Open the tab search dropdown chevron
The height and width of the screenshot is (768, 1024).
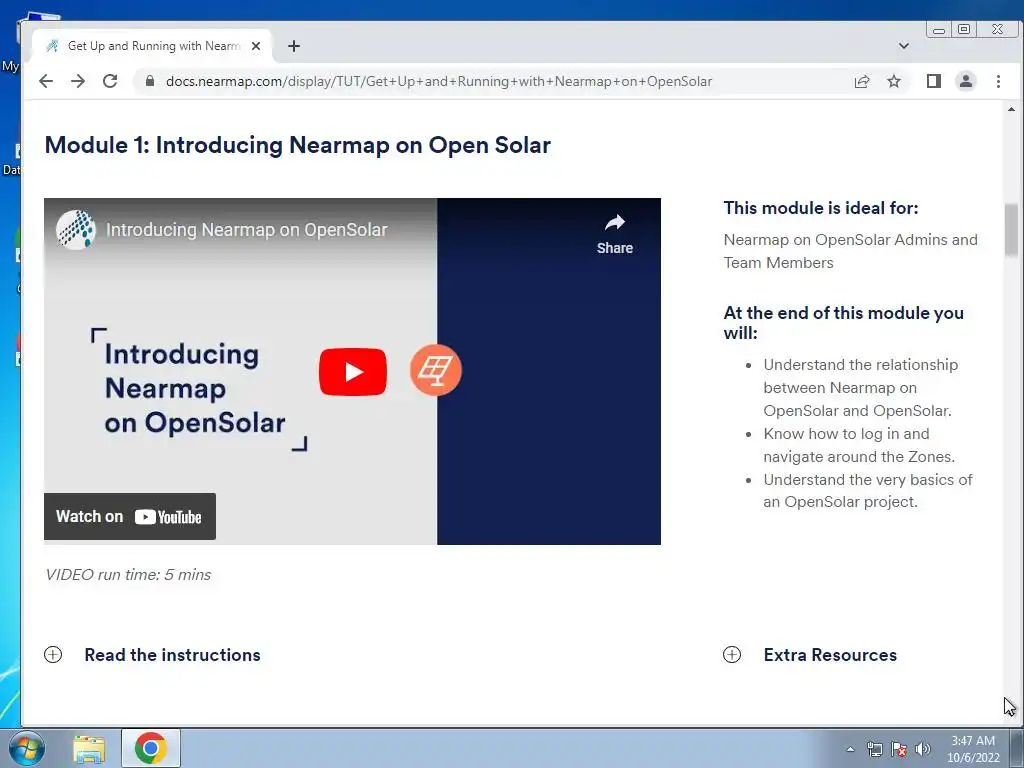point(904,46)
